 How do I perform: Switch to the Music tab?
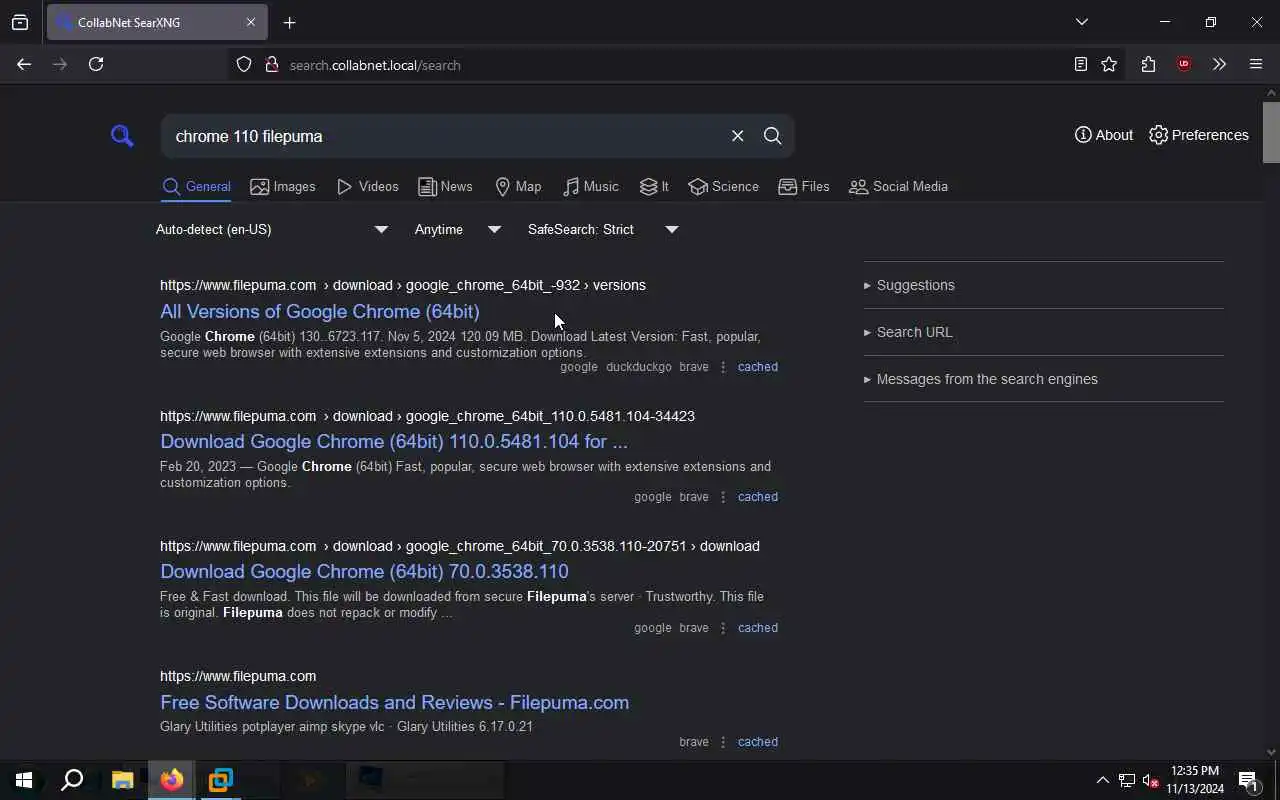[590, 187]
